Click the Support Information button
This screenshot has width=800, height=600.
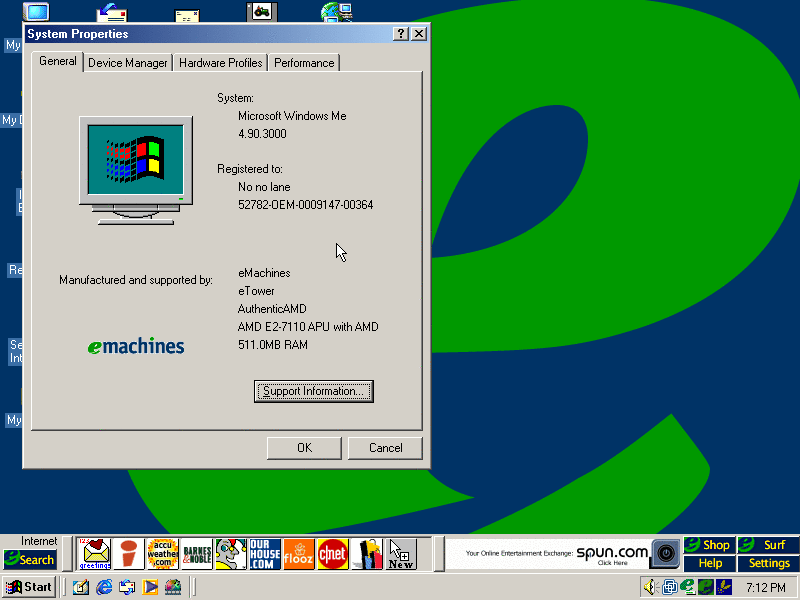tap(313, 391)
